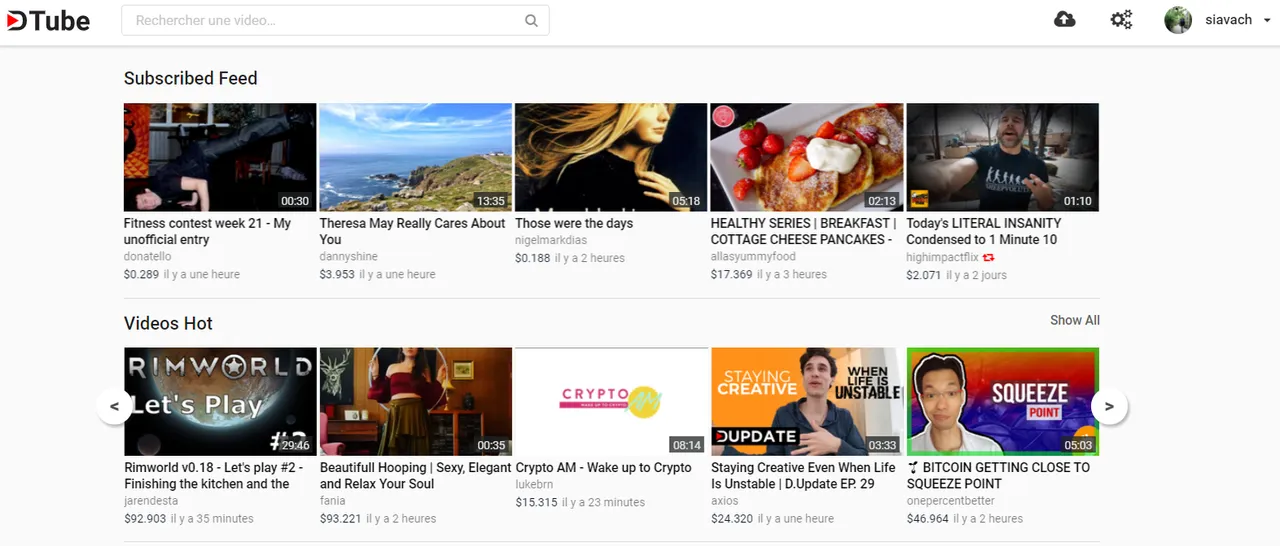This screenshot has width=1280, height=546.
Task: Open title Fitness contest week 21
Action: coord(207,231)
